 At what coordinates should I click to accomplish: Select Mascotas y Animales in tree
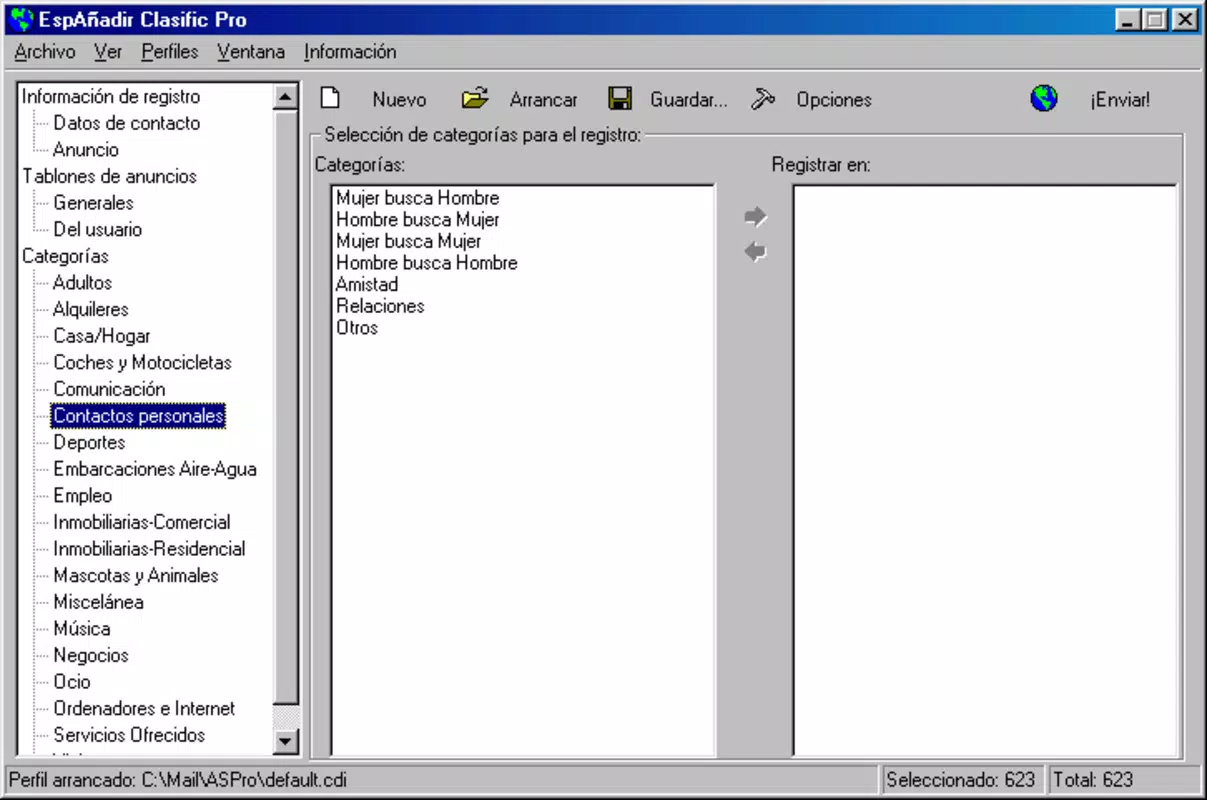[136, 575]
